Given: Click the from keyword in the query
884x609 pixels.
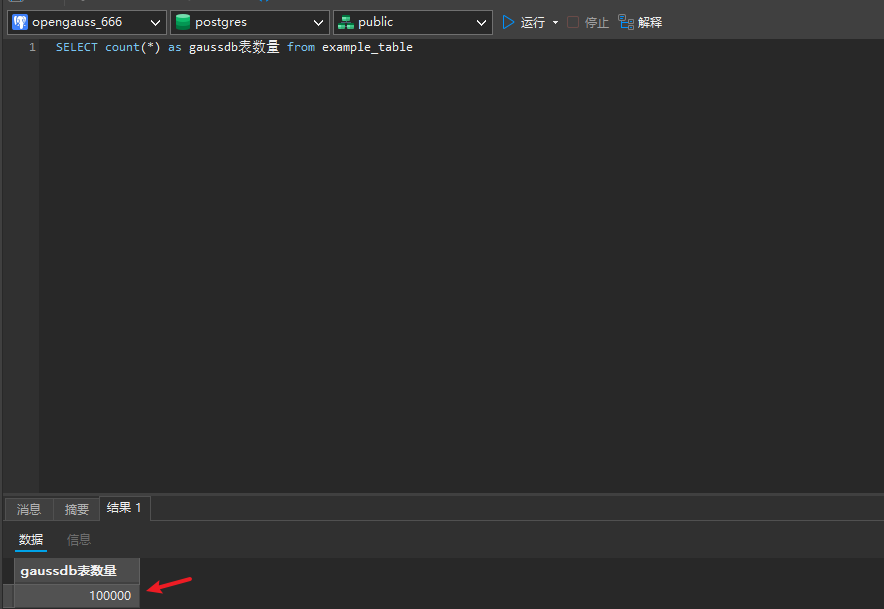Looking at the screenshot, I should pyautogui.click(x=301, y=47).
